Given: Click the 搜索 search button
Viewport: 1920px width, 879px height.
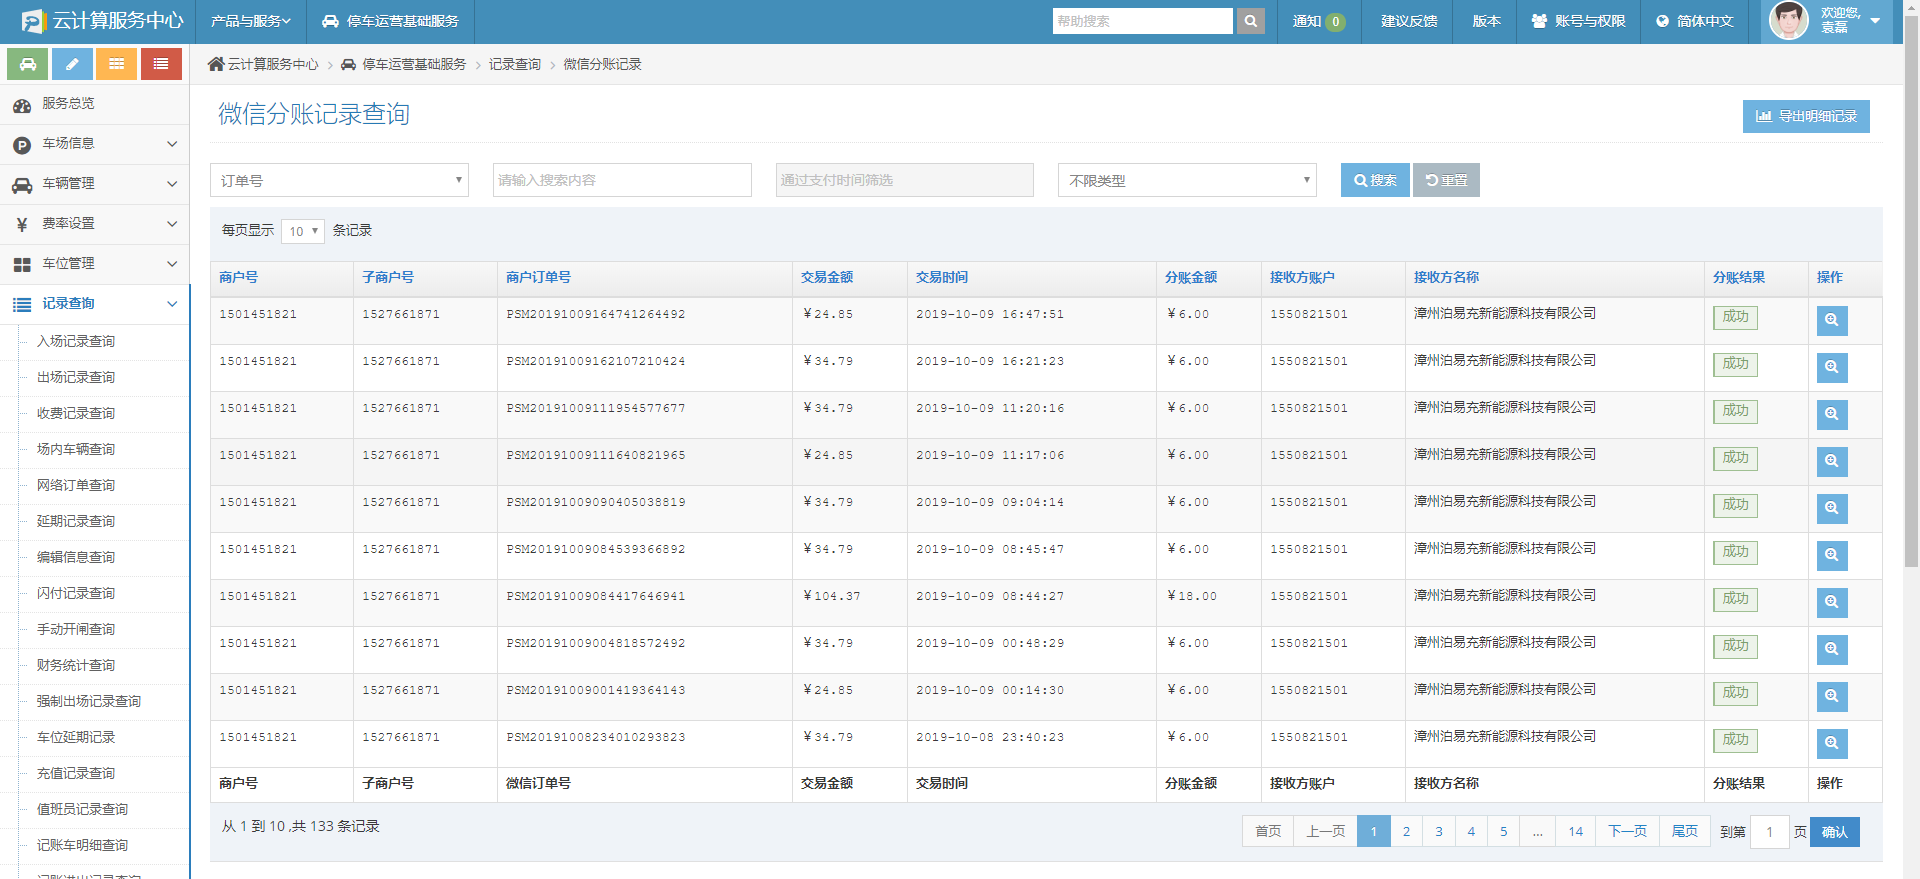Looking at the screenshot, I should point(1374,180).
